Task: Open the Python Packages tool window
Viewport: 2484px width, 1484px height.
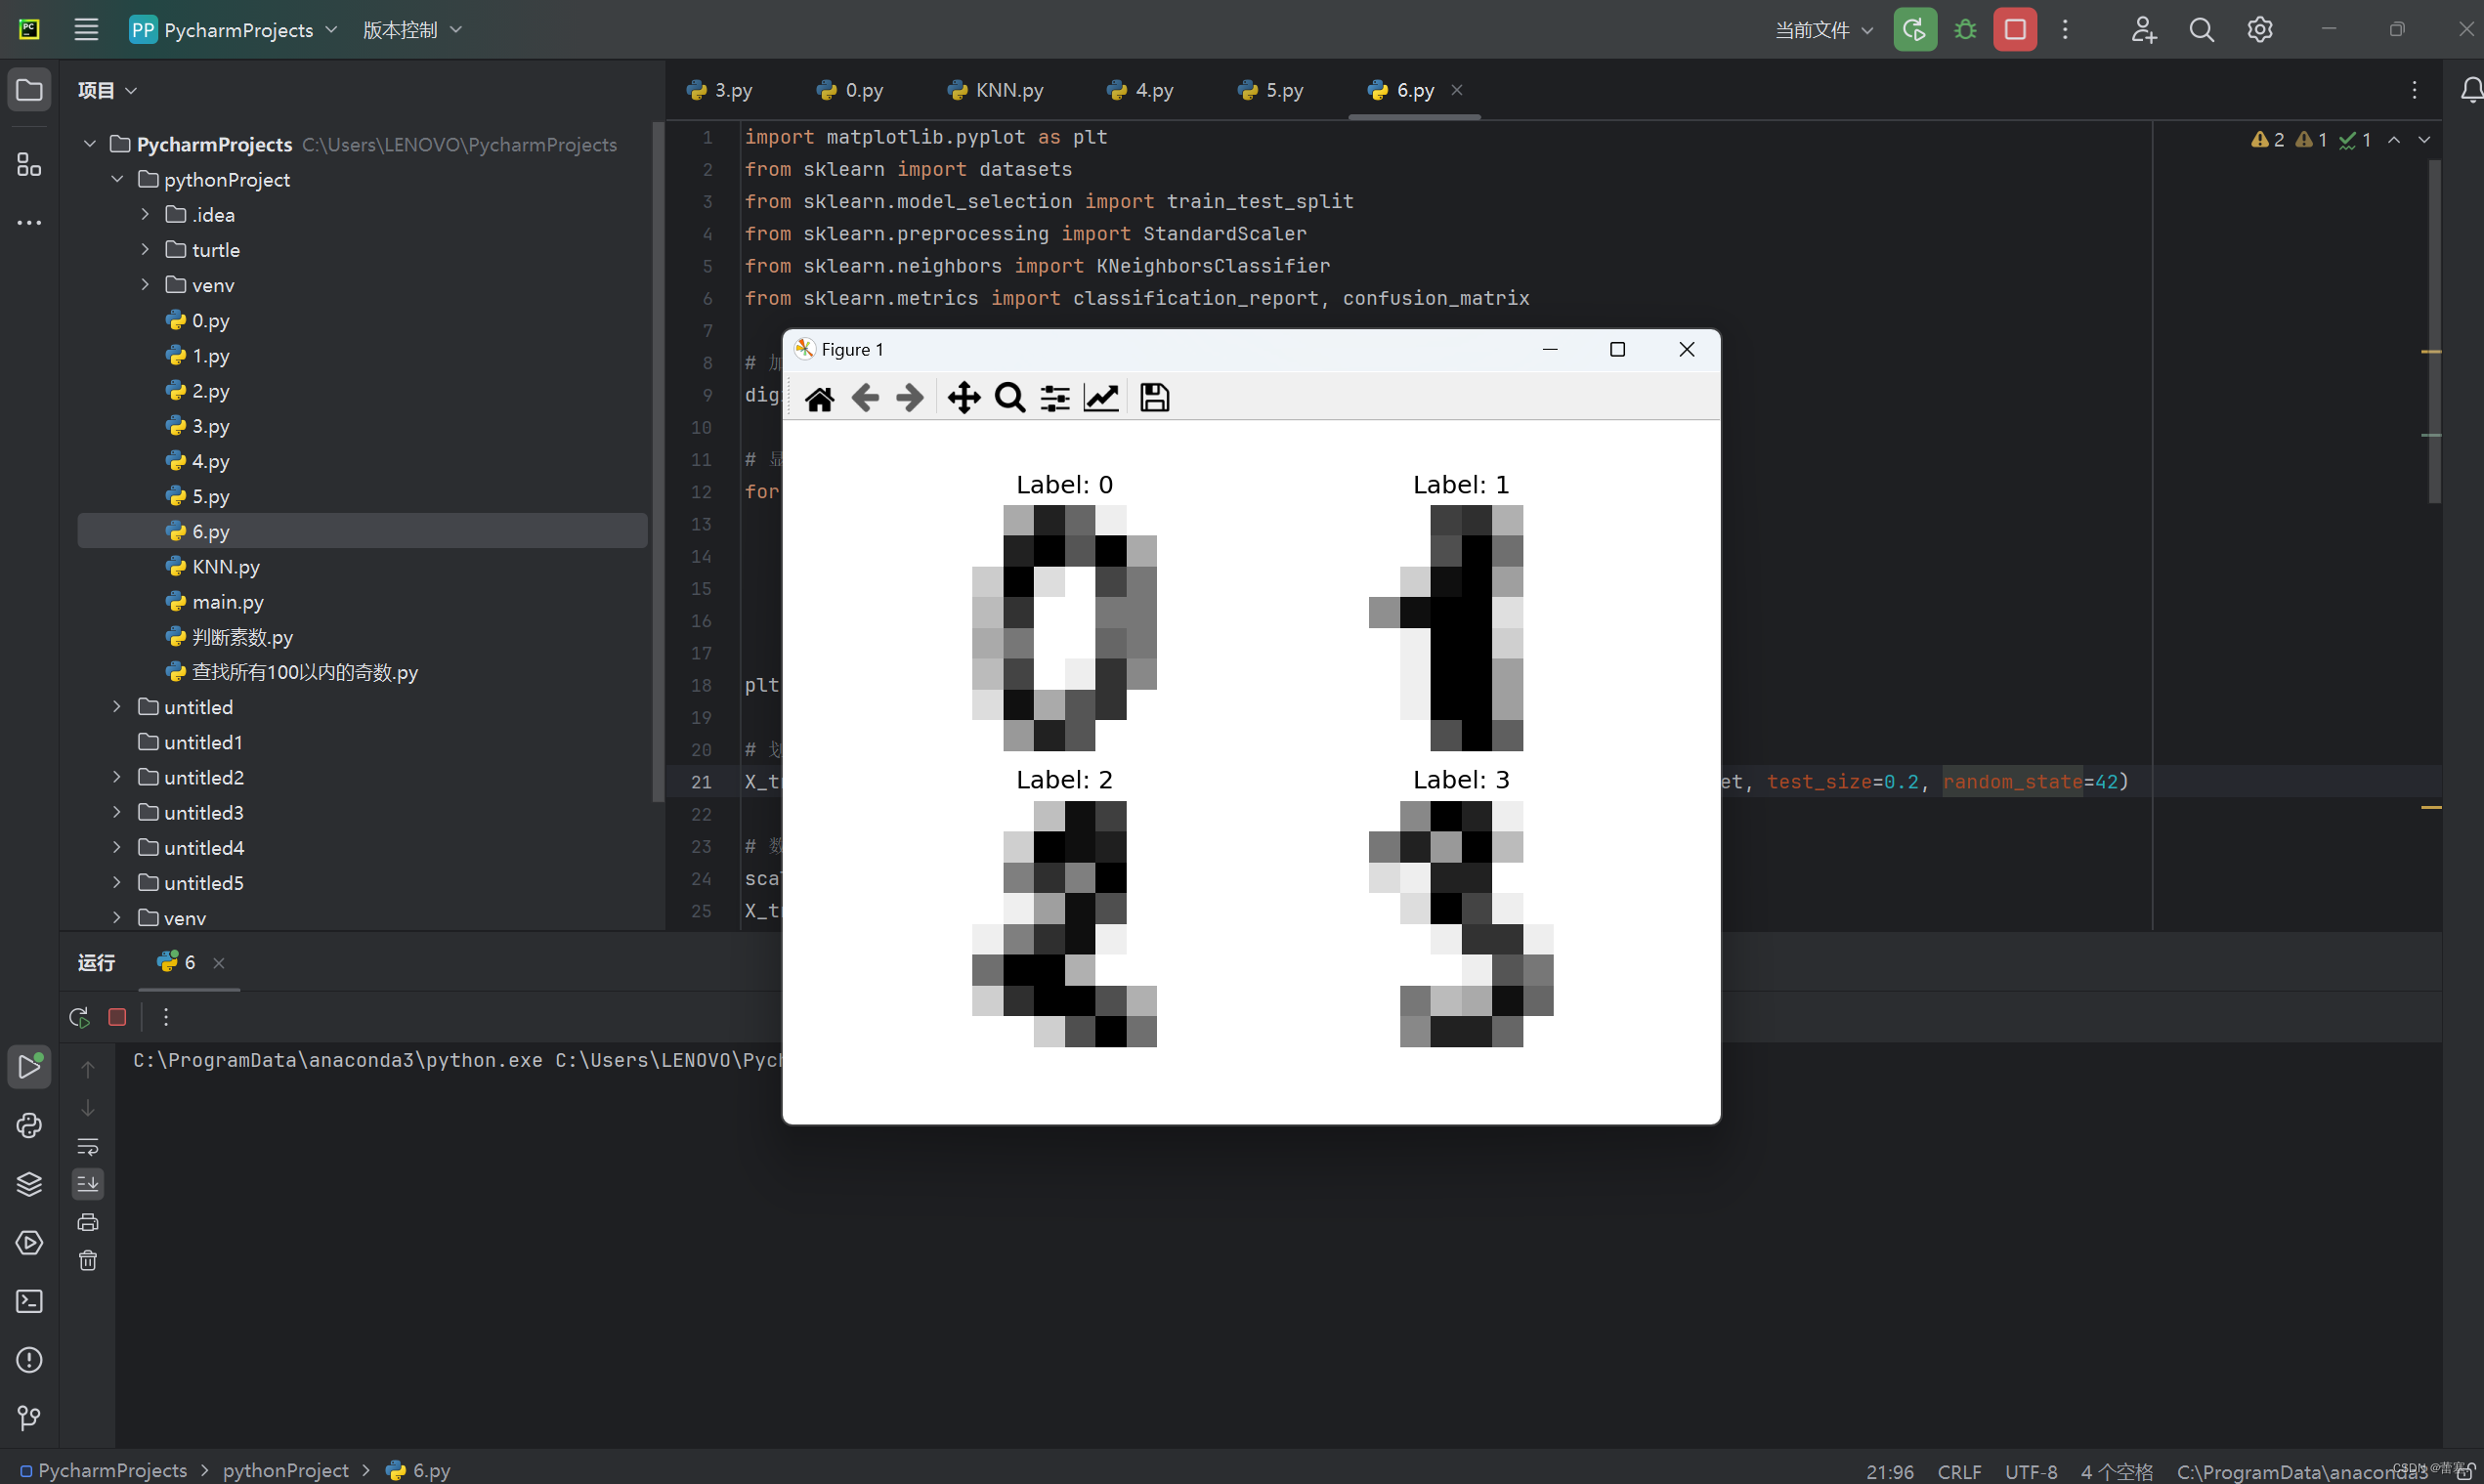Action: coord(29,1184)
